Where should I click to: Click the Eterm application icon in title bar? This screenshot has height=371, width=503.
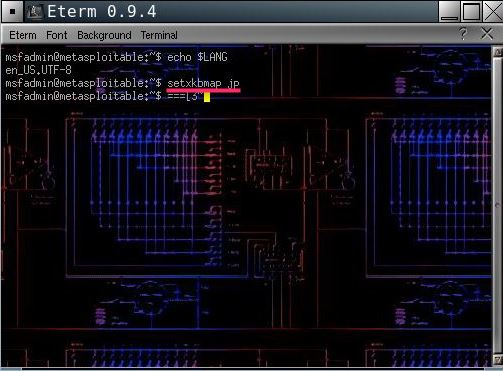pyautogui.click(x=34, y=12)
